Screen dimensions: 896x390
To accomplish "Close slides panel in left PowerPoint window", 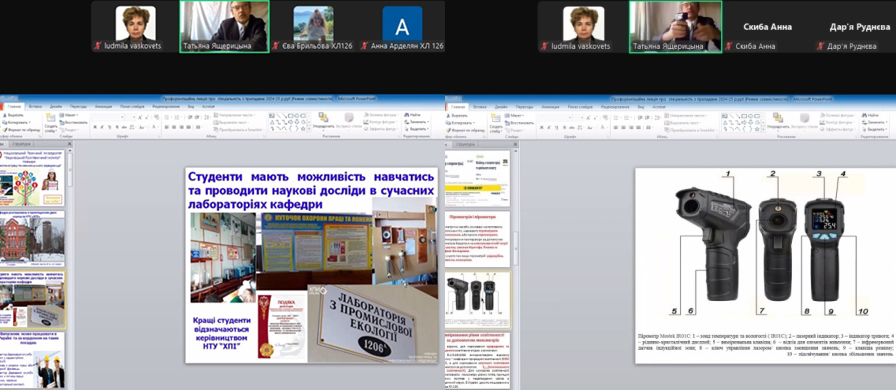I will [x=70, y=145].
